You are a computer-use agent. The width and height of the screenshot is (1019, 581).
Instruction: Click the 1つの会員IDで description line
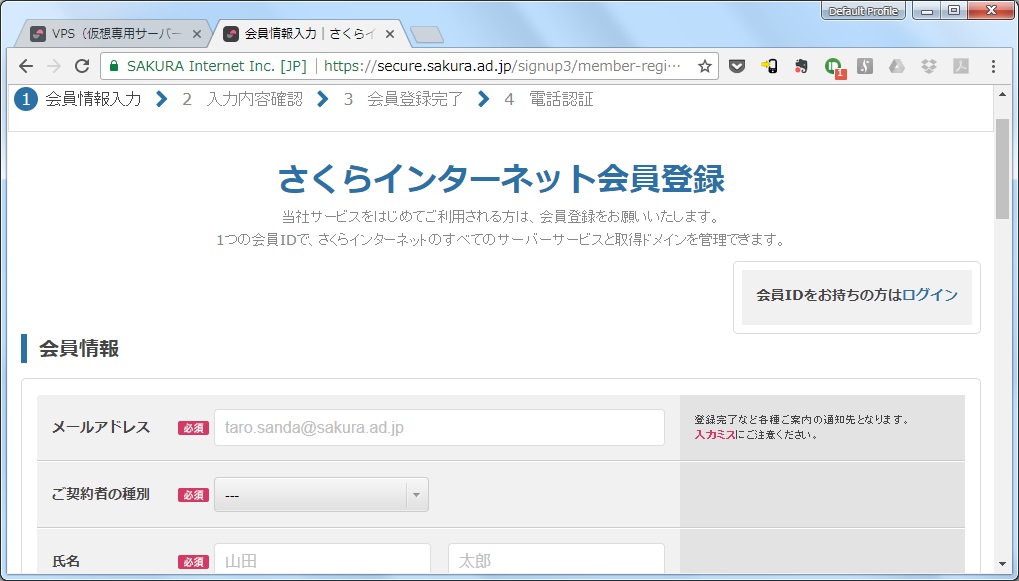(x=500, y=240)
